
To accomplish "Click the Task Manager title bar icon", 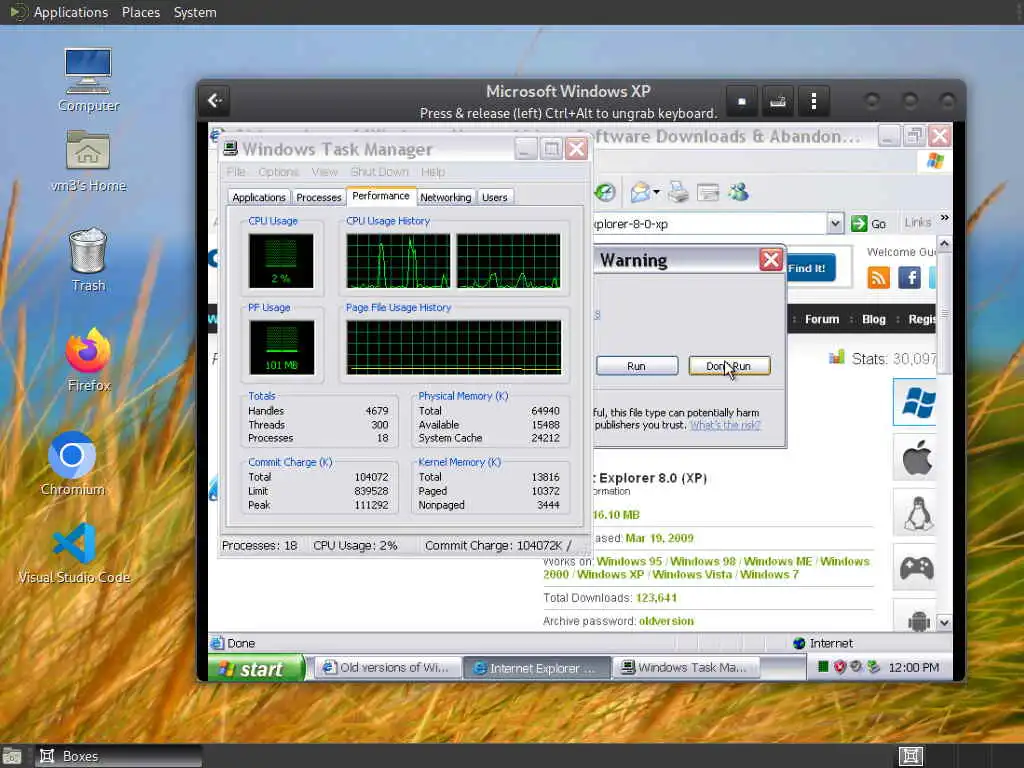I will click(230, 149).
